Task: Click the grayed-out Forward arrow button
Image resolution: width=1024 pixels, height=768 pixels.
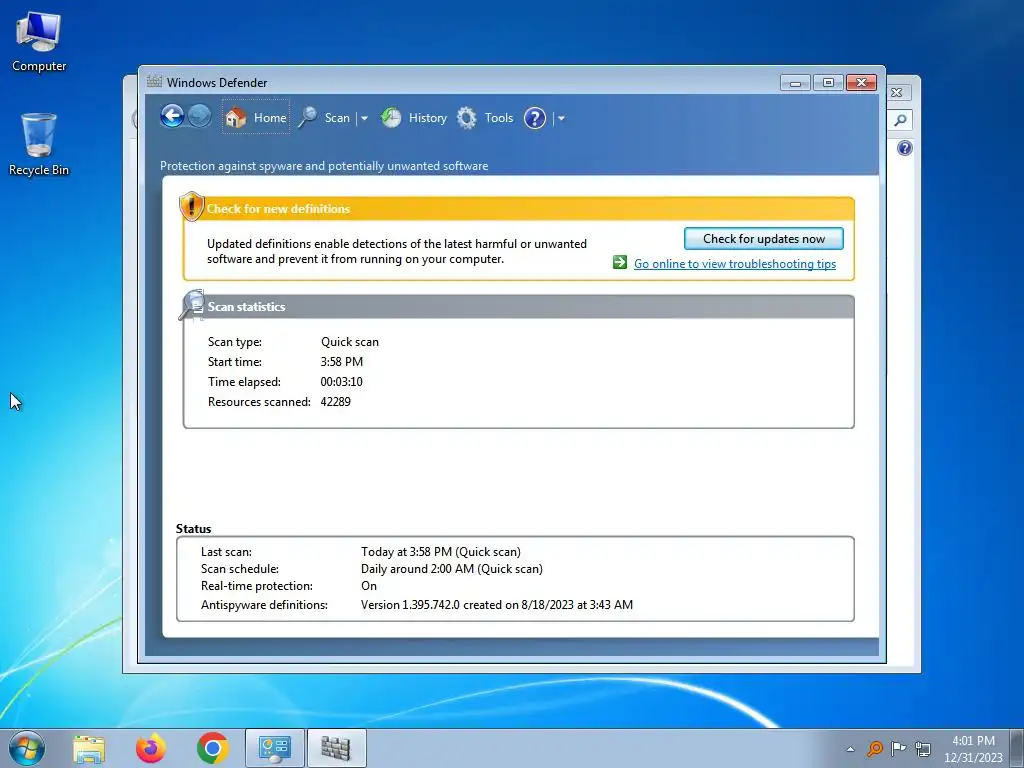Action: 199,117
